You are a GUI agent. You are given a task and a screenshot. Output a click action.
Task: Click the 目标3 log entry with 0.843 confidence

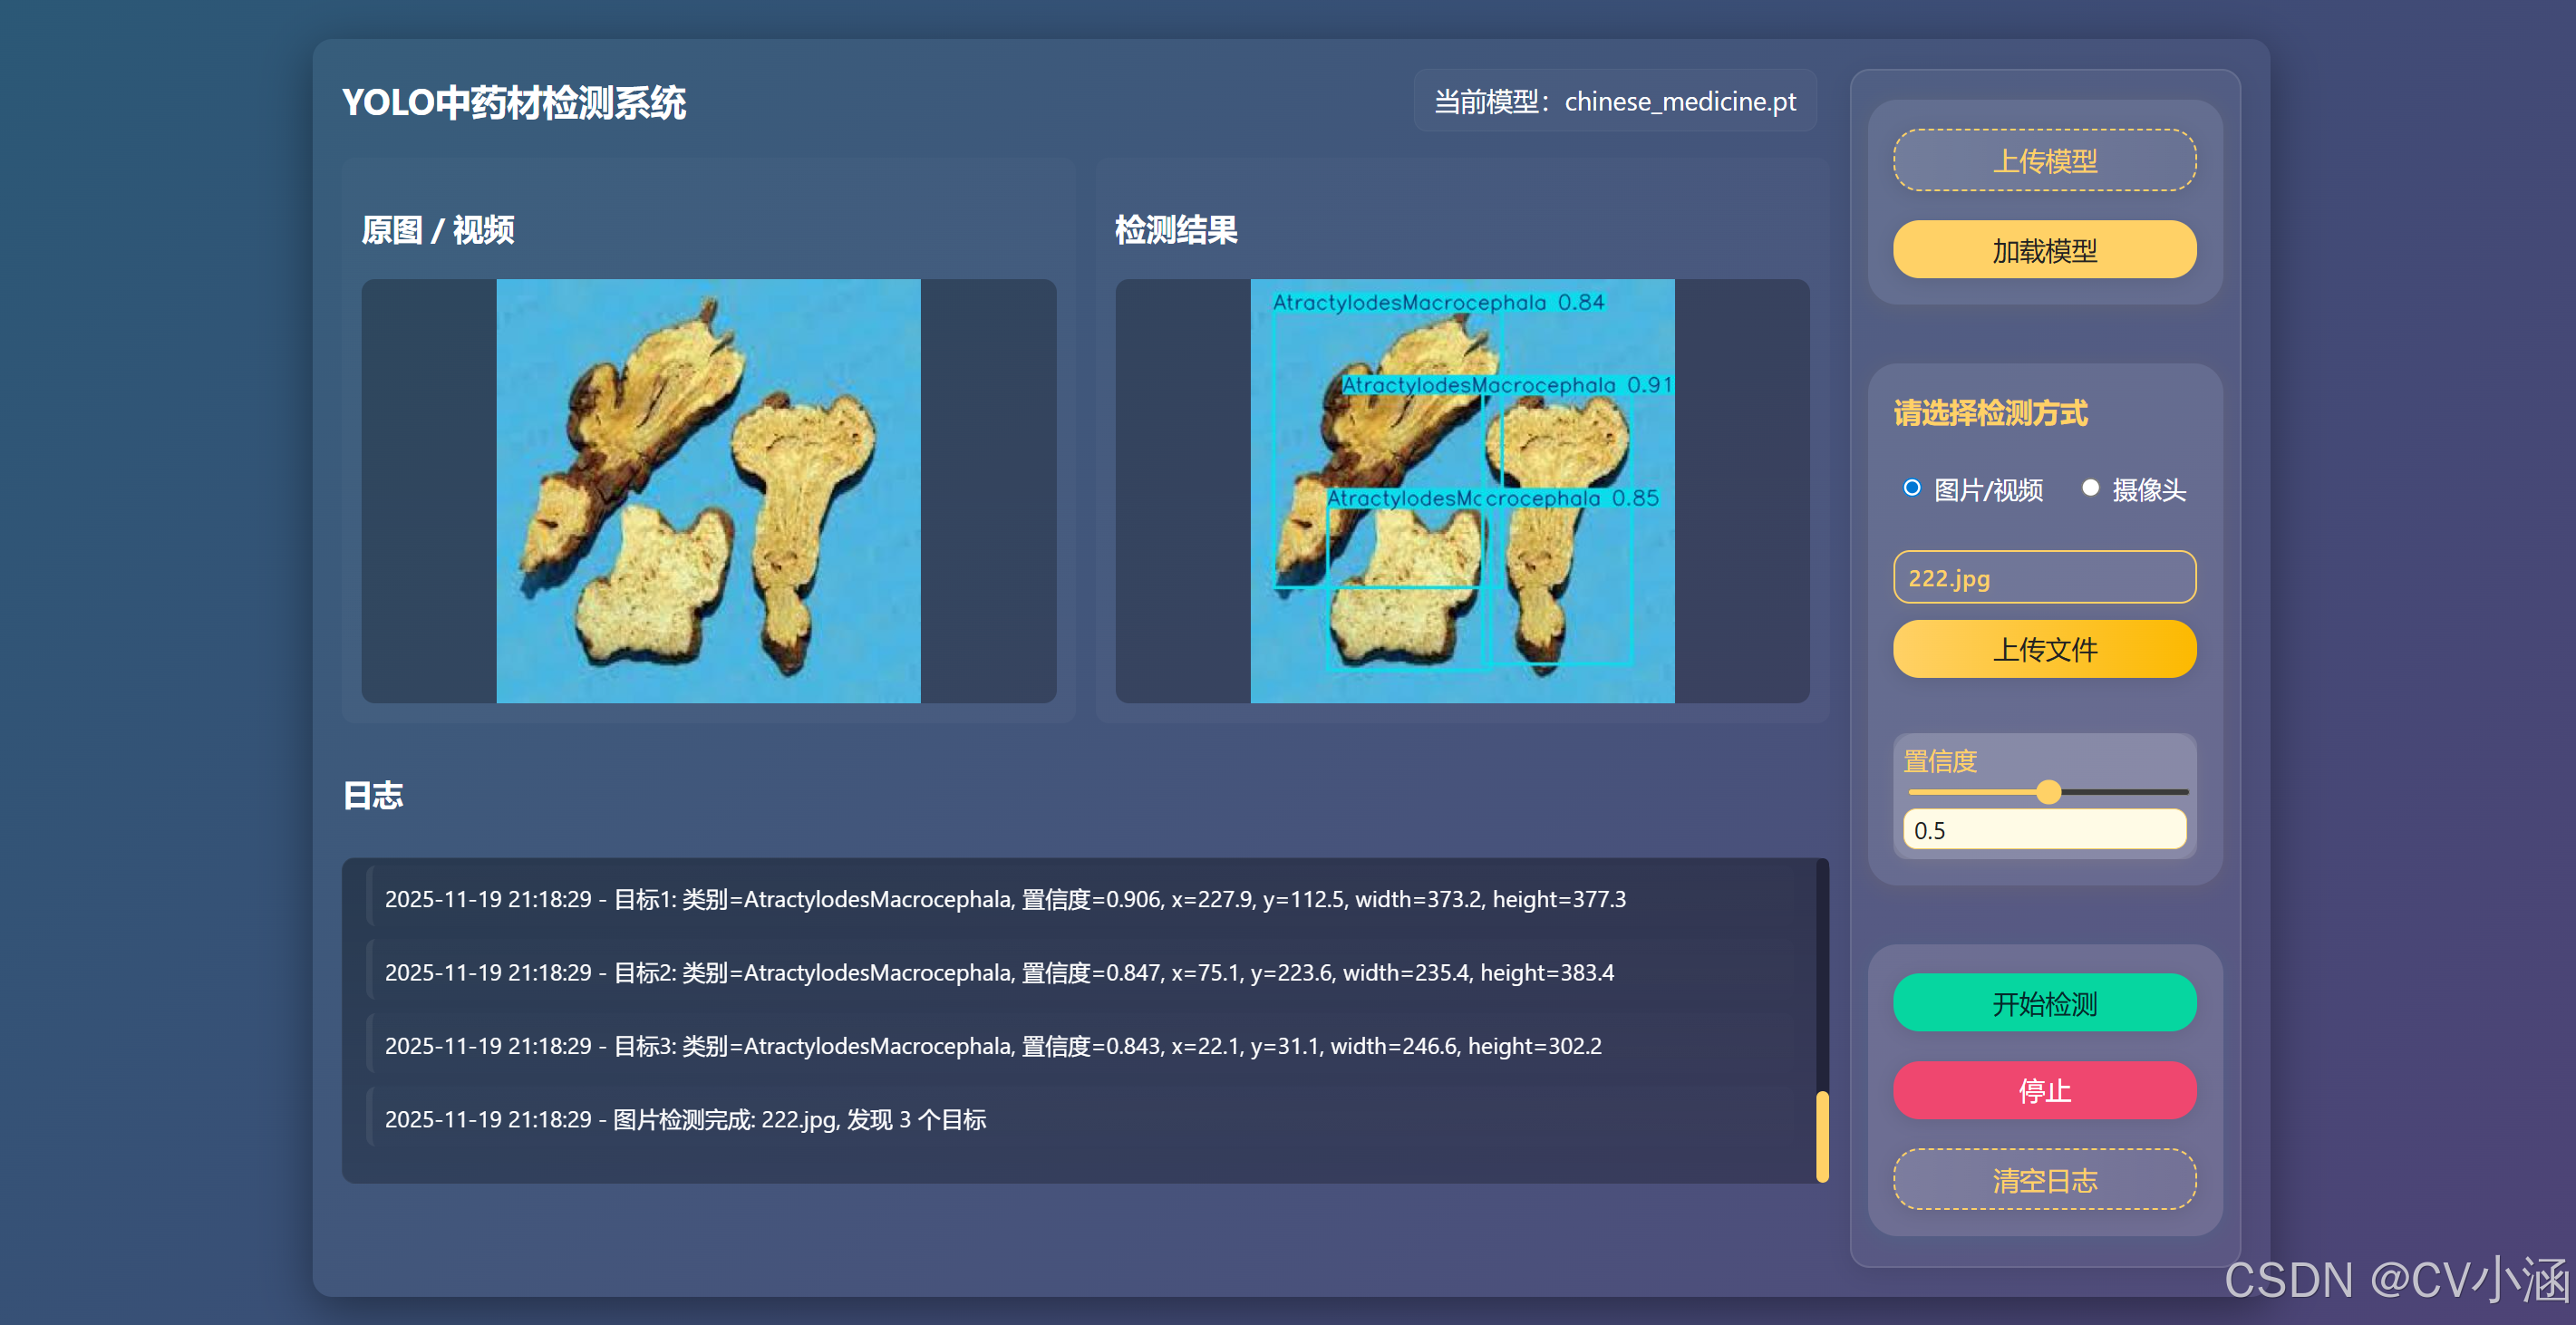click(x=992, y=1046)
